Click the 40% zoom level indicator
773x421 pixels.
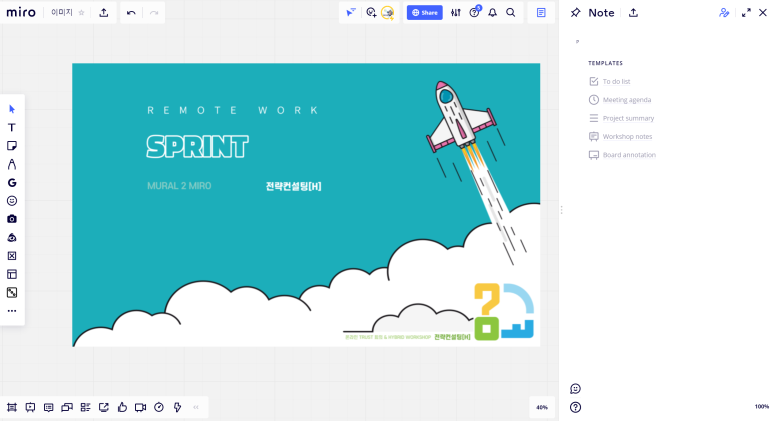point(542,407)
